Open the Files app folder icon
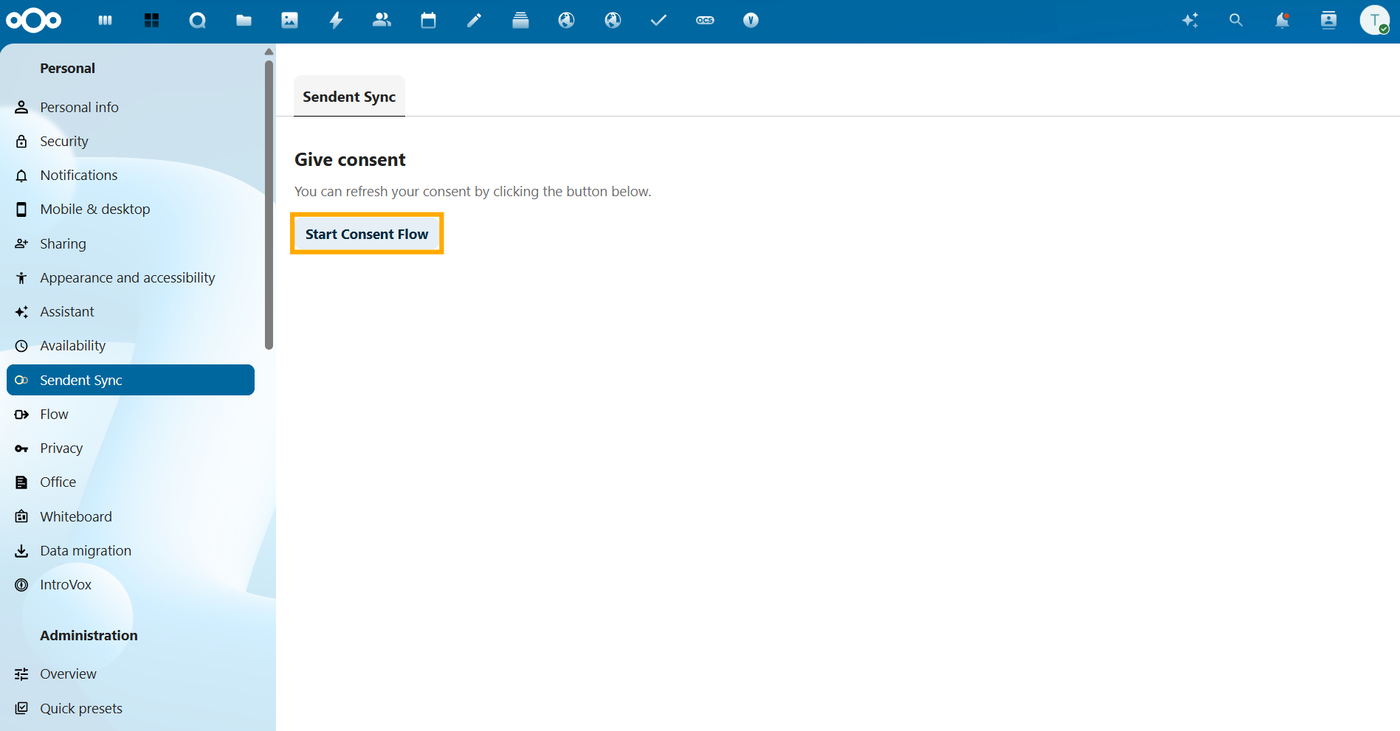The width and height of the screenshot is (1400, 731). pos(244,20)
